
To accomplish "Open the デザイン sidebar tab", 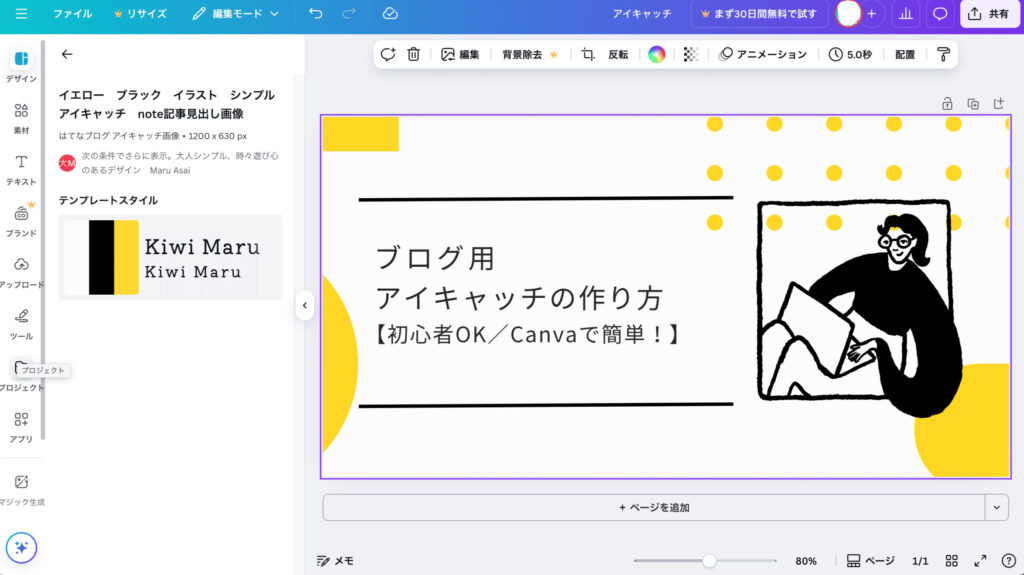I will pos(21,66).
